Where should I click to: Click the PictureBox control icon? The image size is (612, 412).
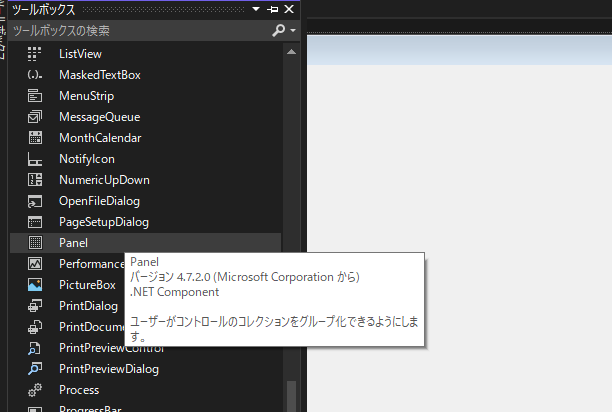coord(35,285)
